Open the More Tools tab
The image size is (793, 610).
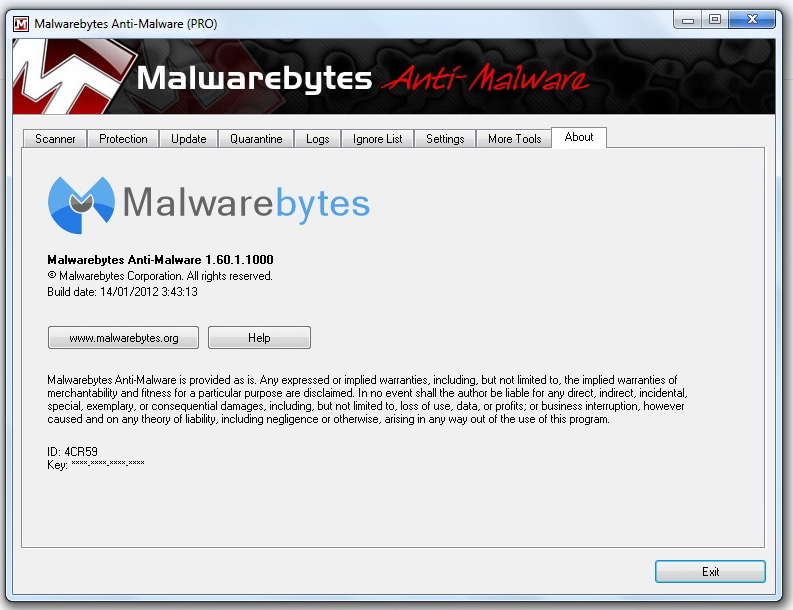coord(514,139)
